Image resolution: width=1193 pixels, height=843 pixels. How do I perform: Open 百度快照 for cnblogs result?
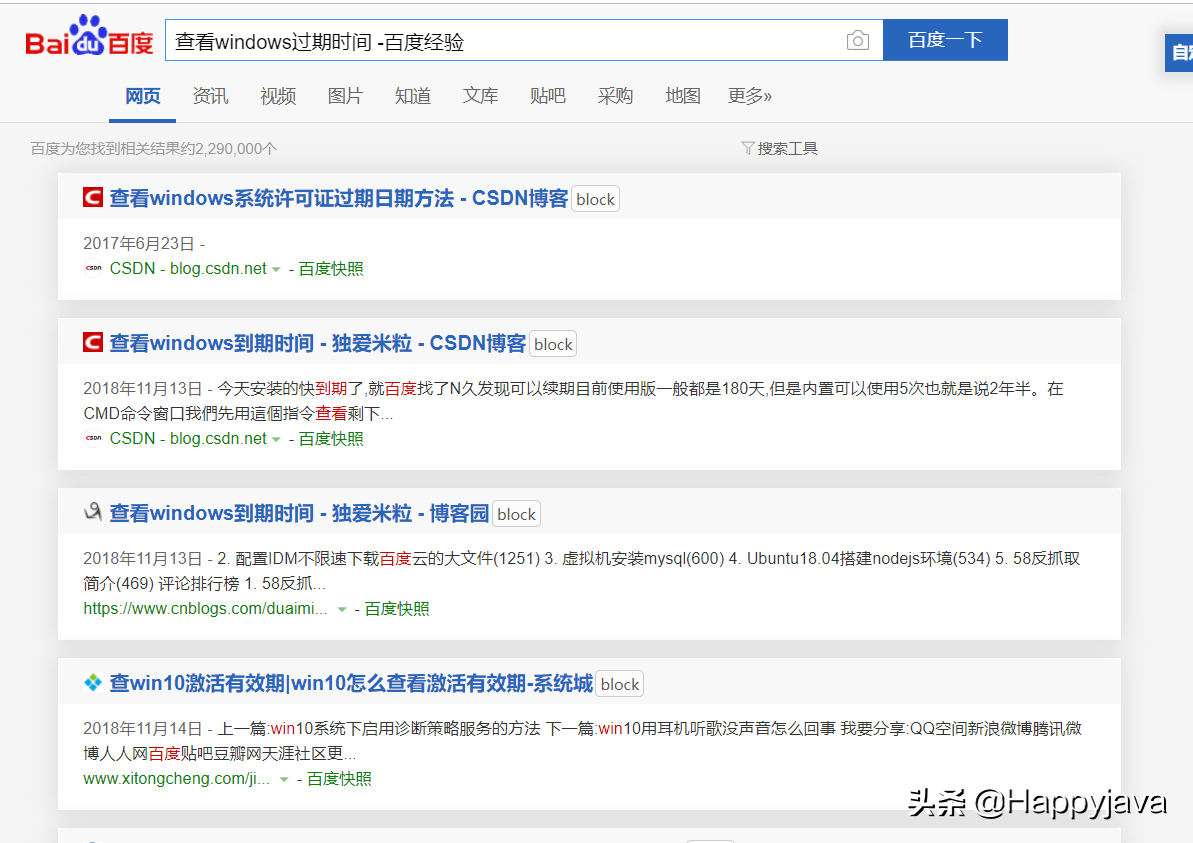click(x=397, y=609)
